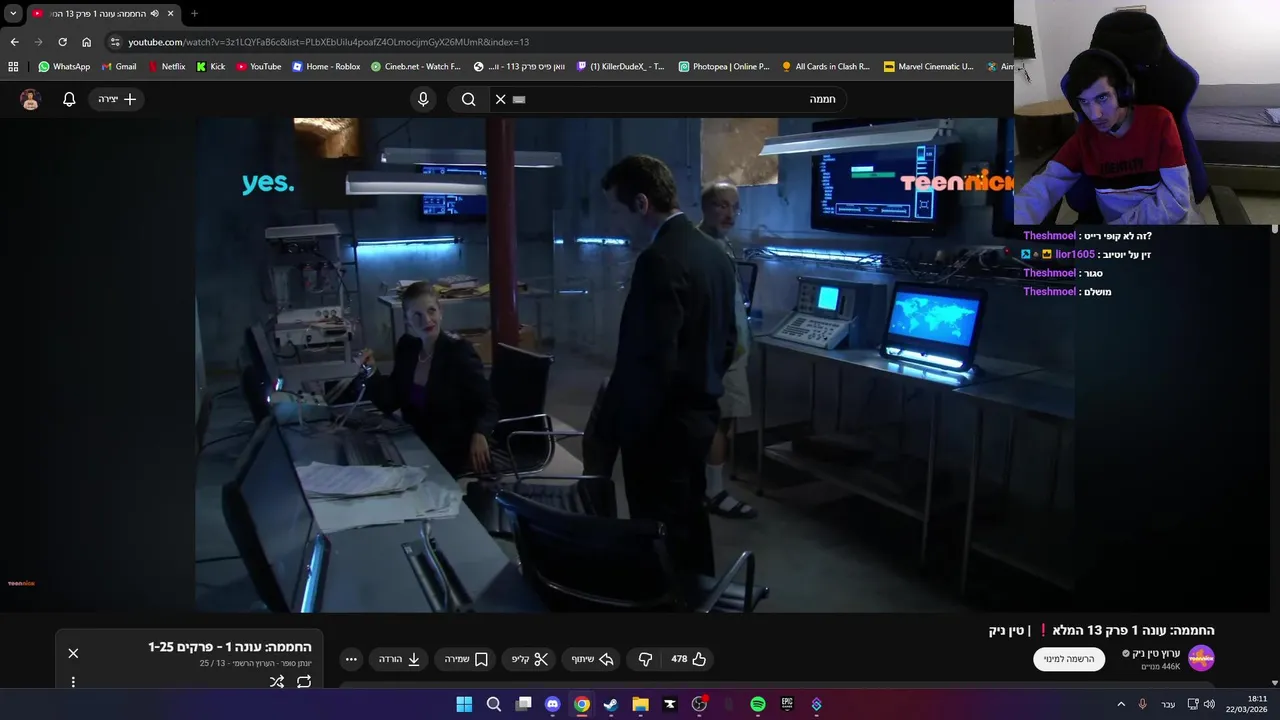This screenshot has height=720, width=1280.
Task: Toggle playlist shuffle
Action: click(x=277, y=682)
